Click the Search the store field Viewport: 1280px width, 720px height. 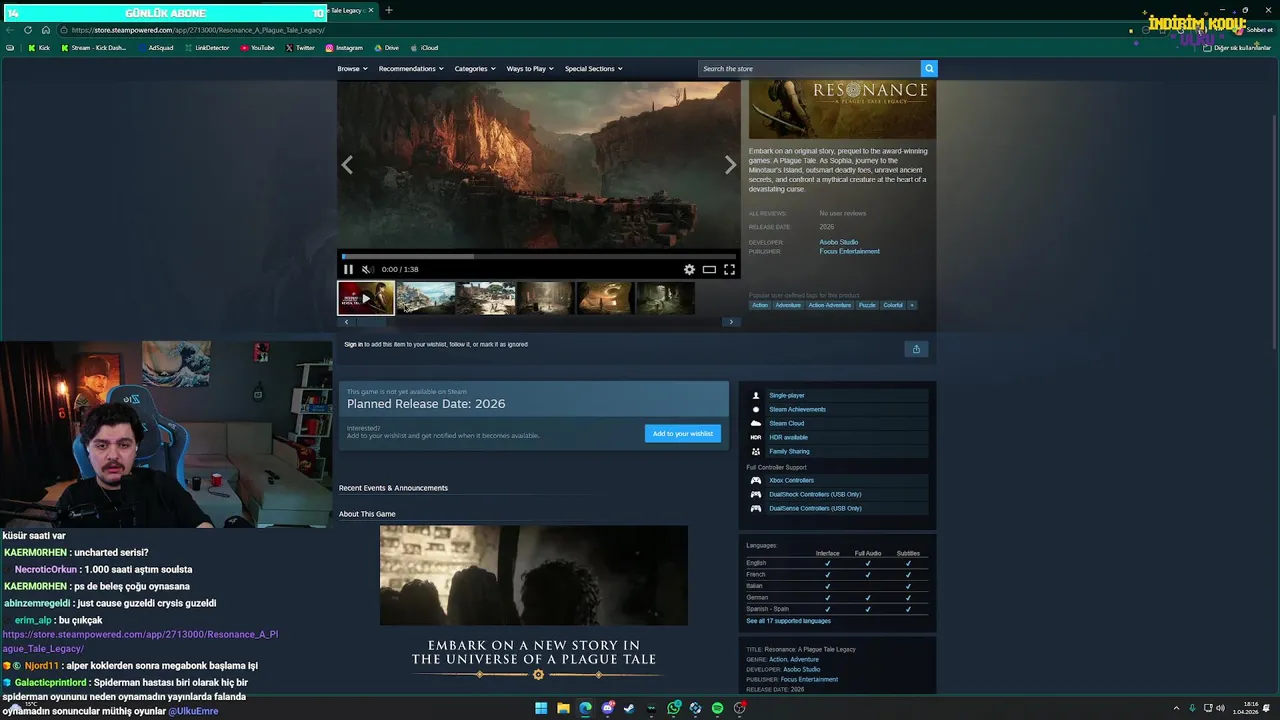809,68
